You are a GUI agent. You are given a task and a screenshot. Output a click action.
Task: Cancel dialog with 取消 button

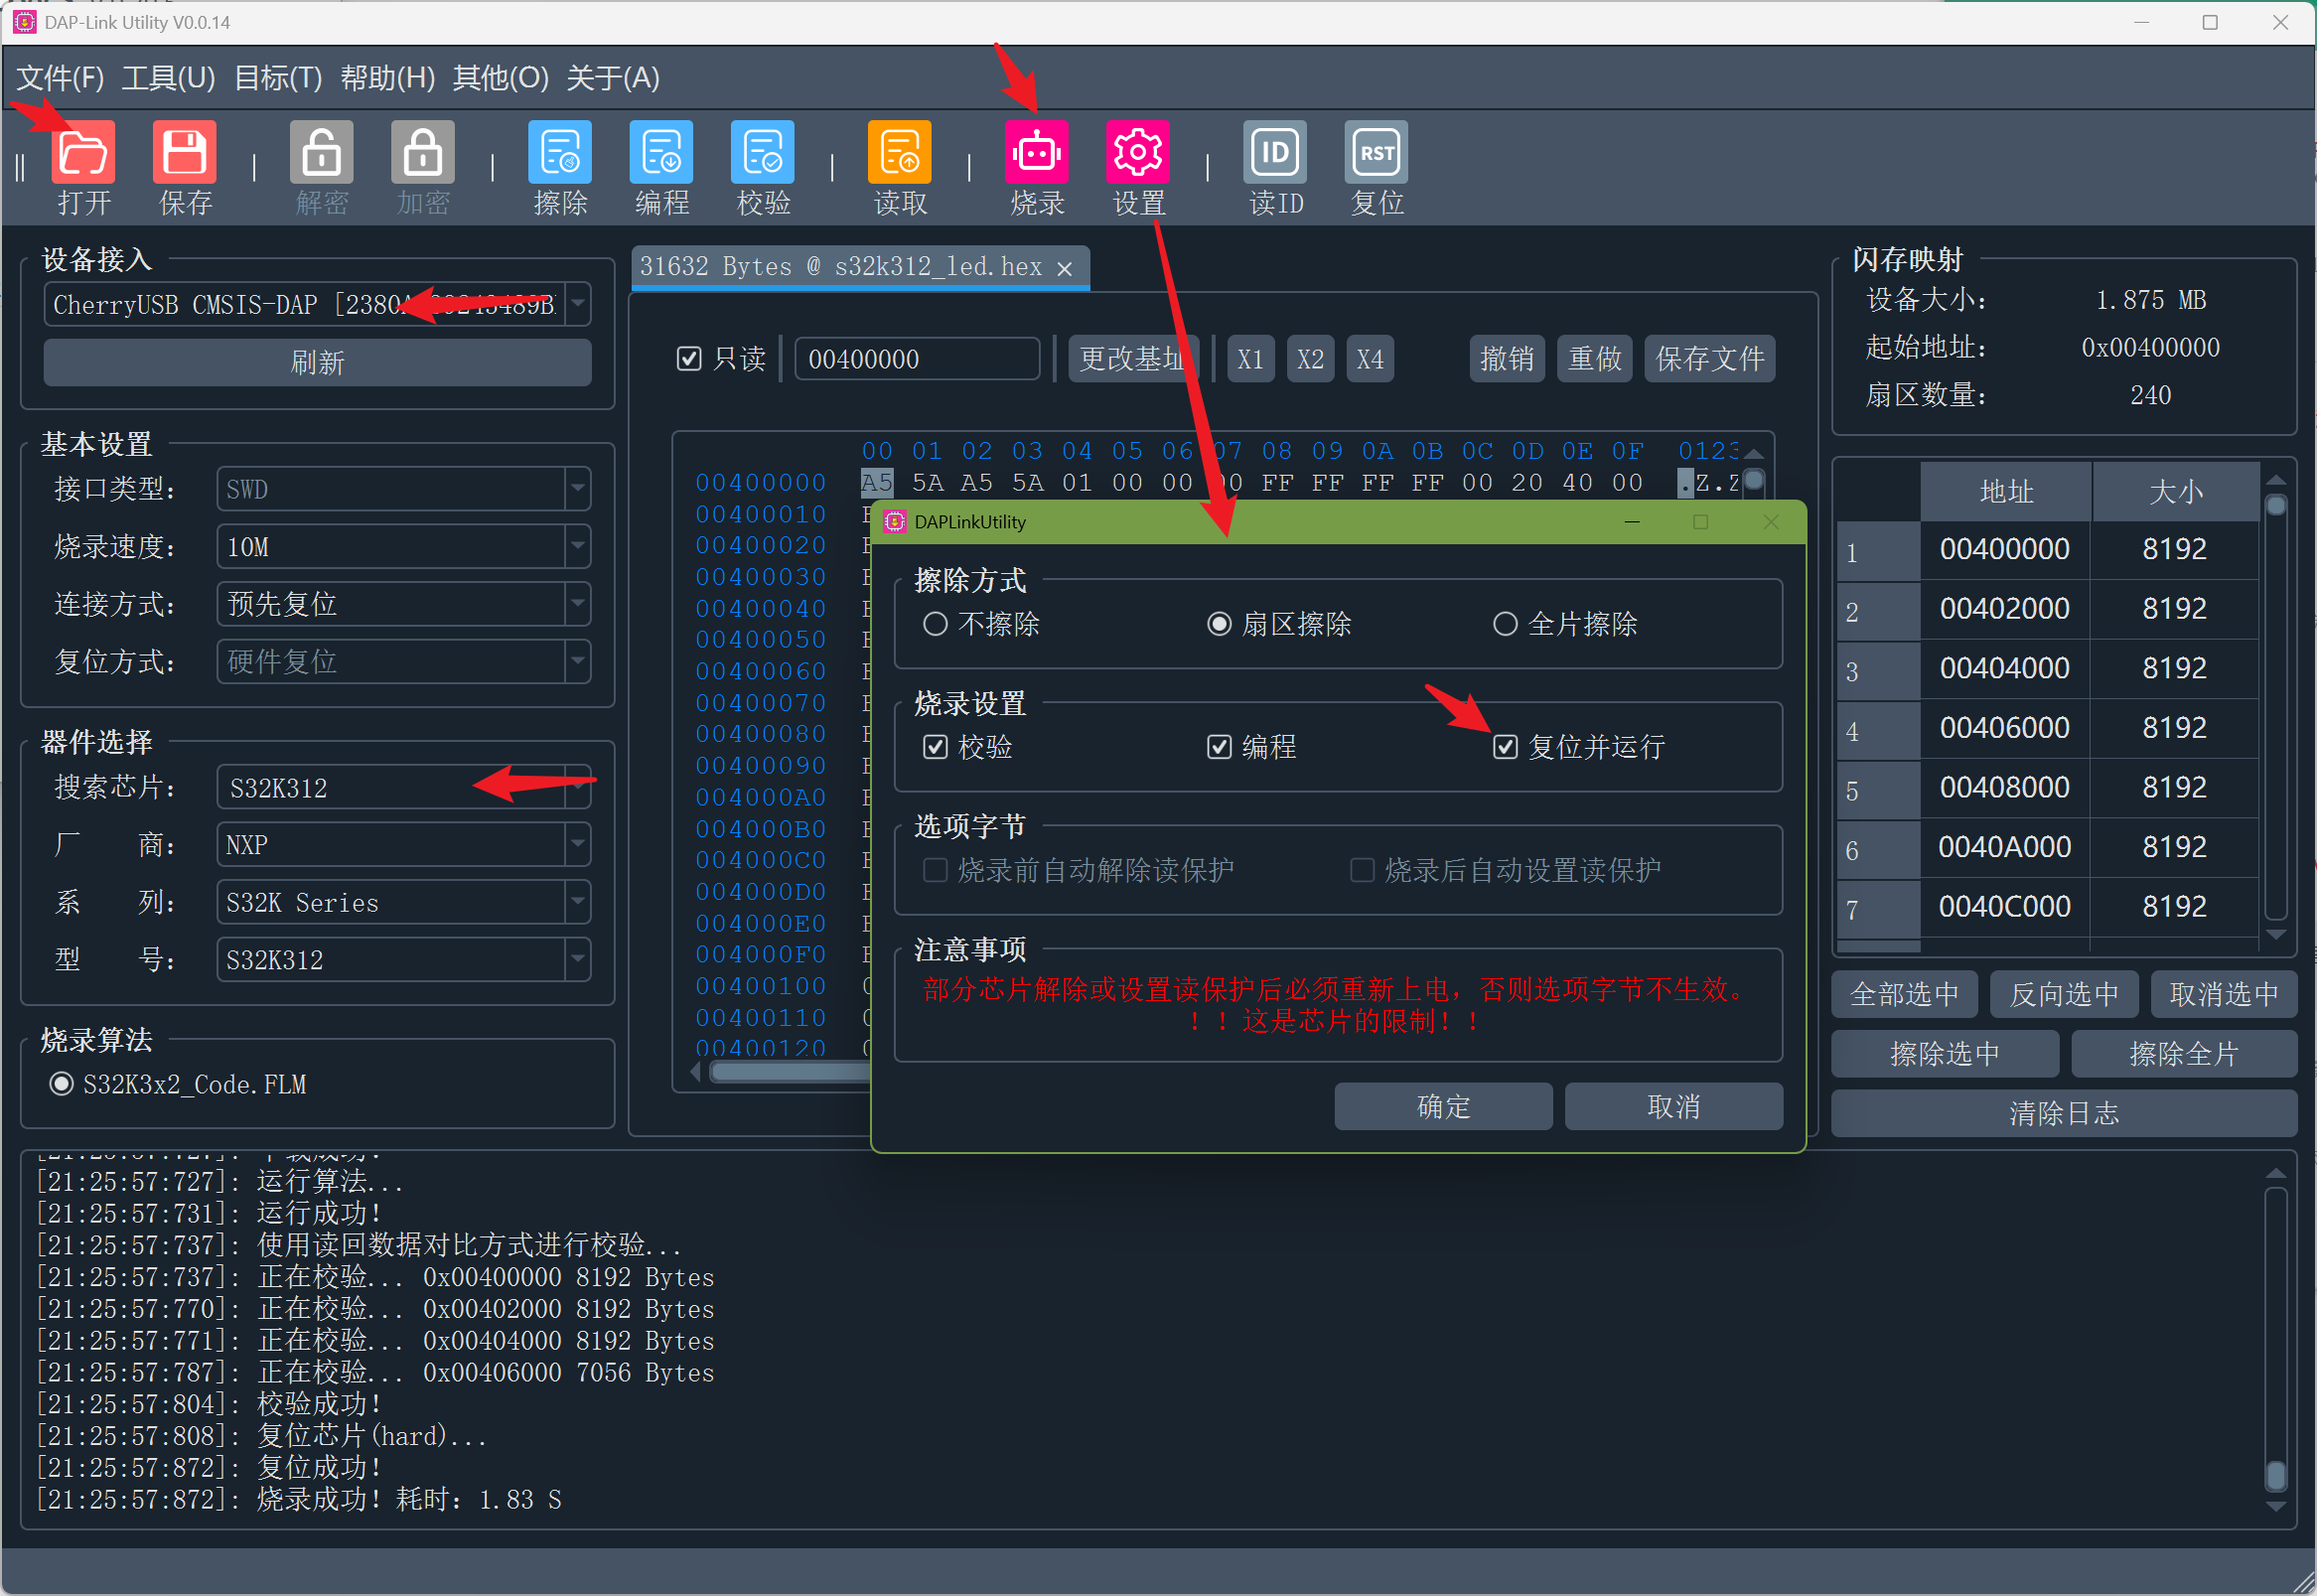pos(1673,1106)
